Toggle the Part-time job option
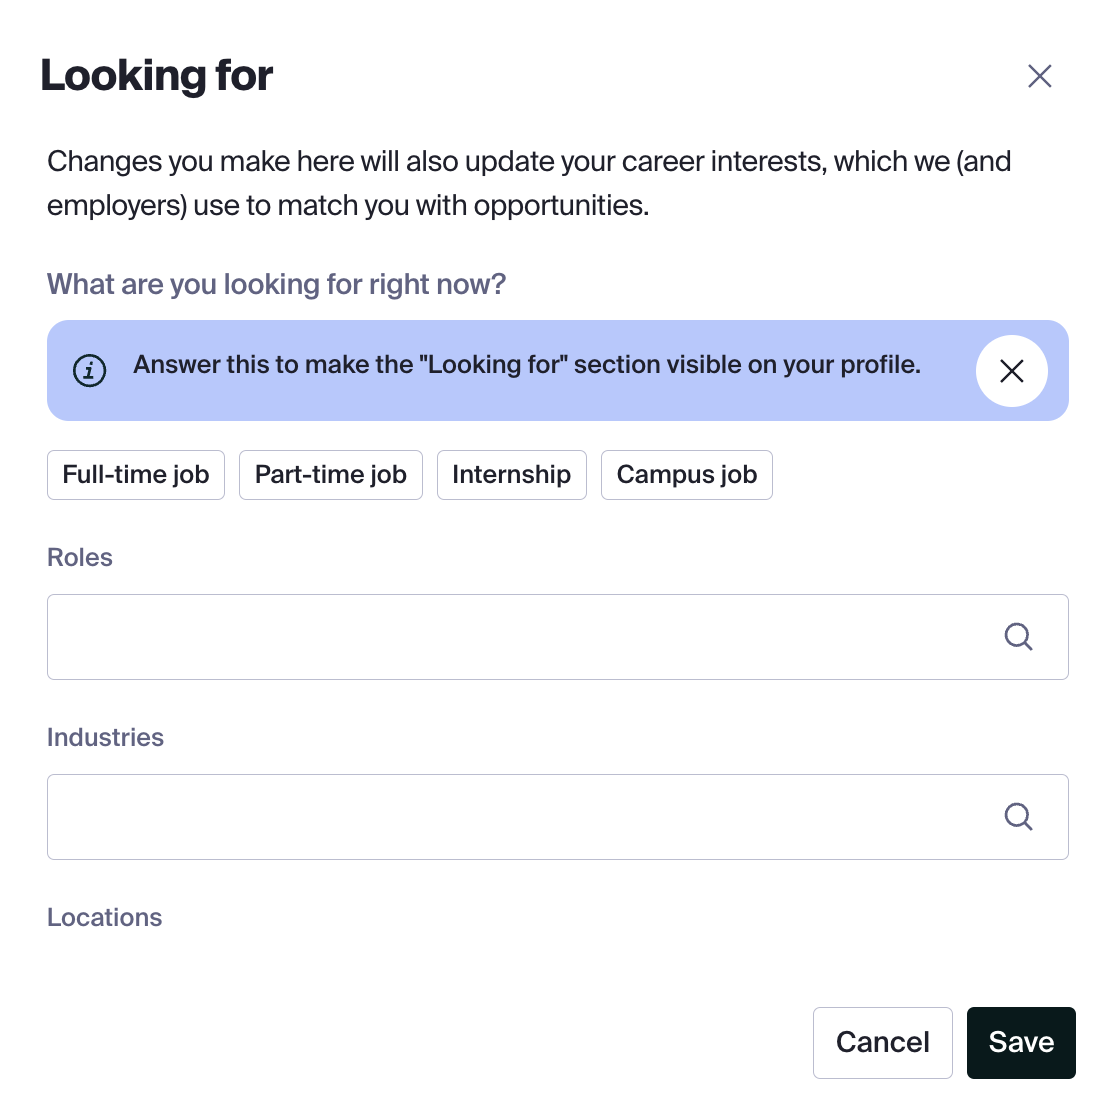 tap(330, 475)
